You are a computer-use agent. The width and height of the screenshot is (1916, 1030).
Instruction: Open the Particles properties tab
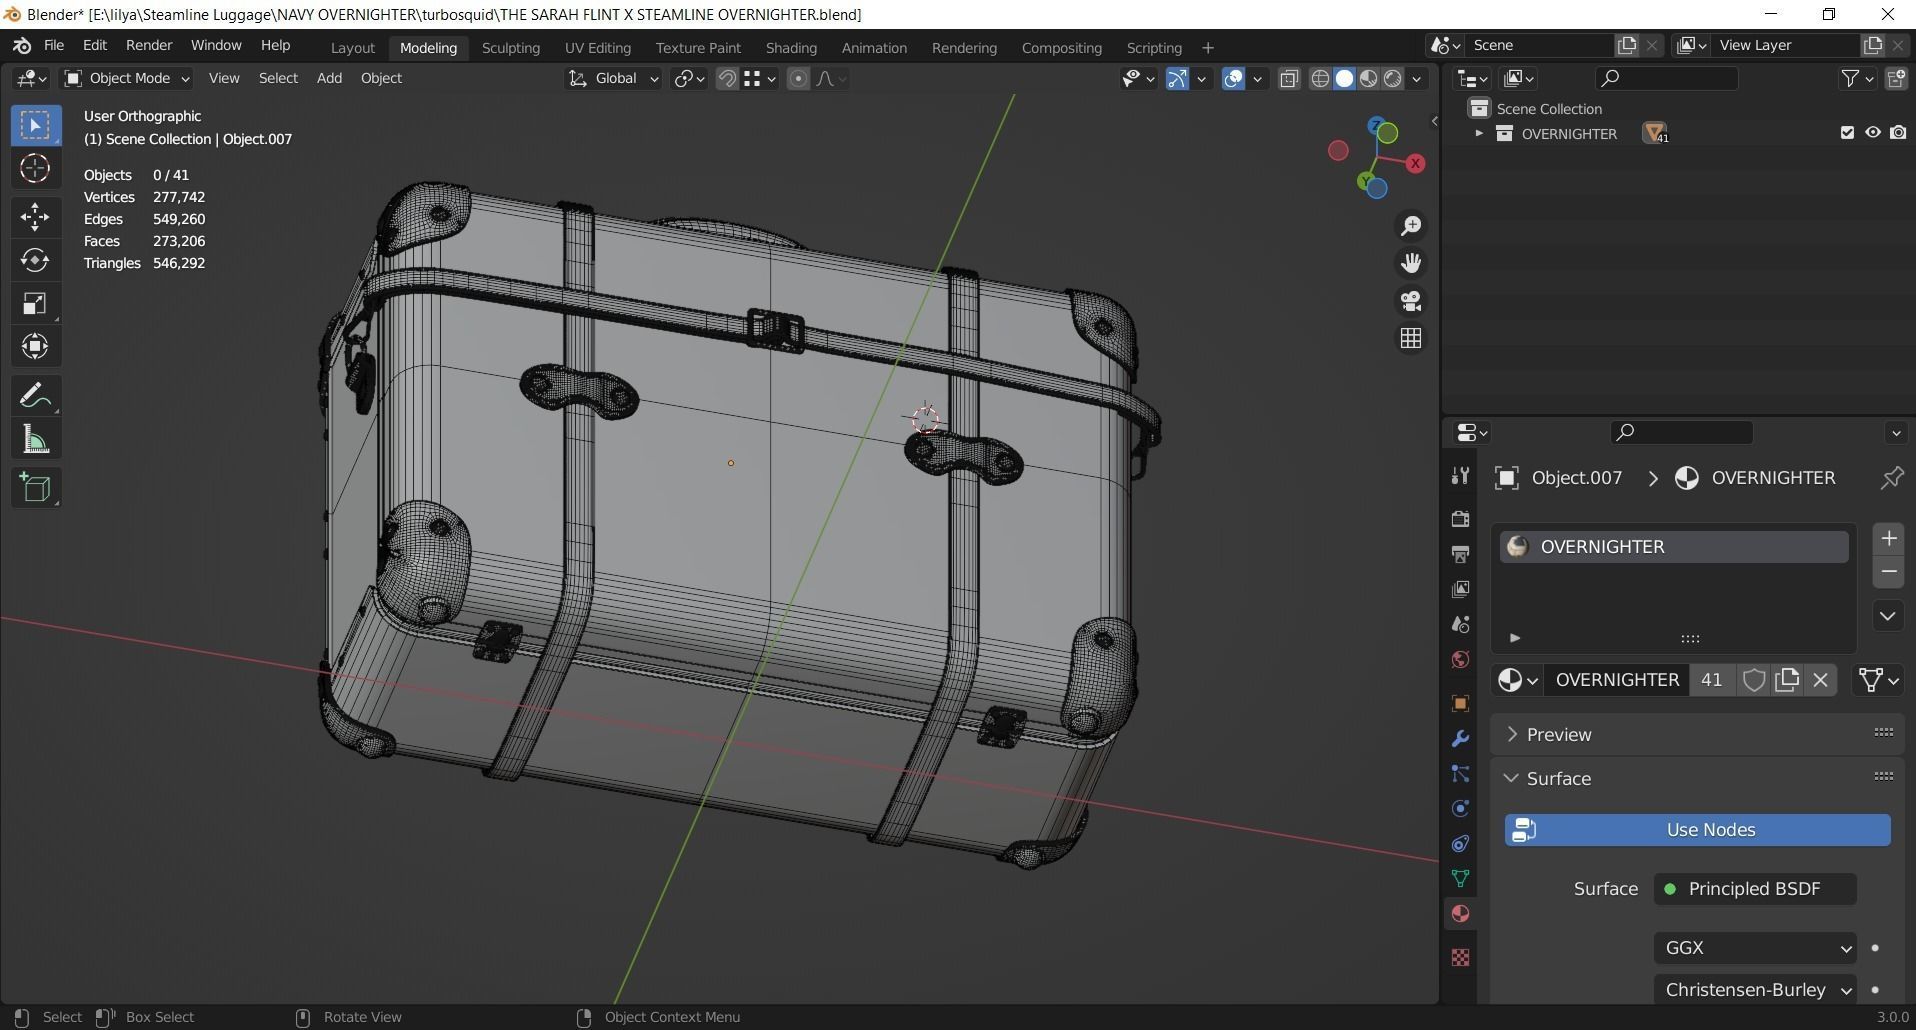click(x=1460, y=774)
